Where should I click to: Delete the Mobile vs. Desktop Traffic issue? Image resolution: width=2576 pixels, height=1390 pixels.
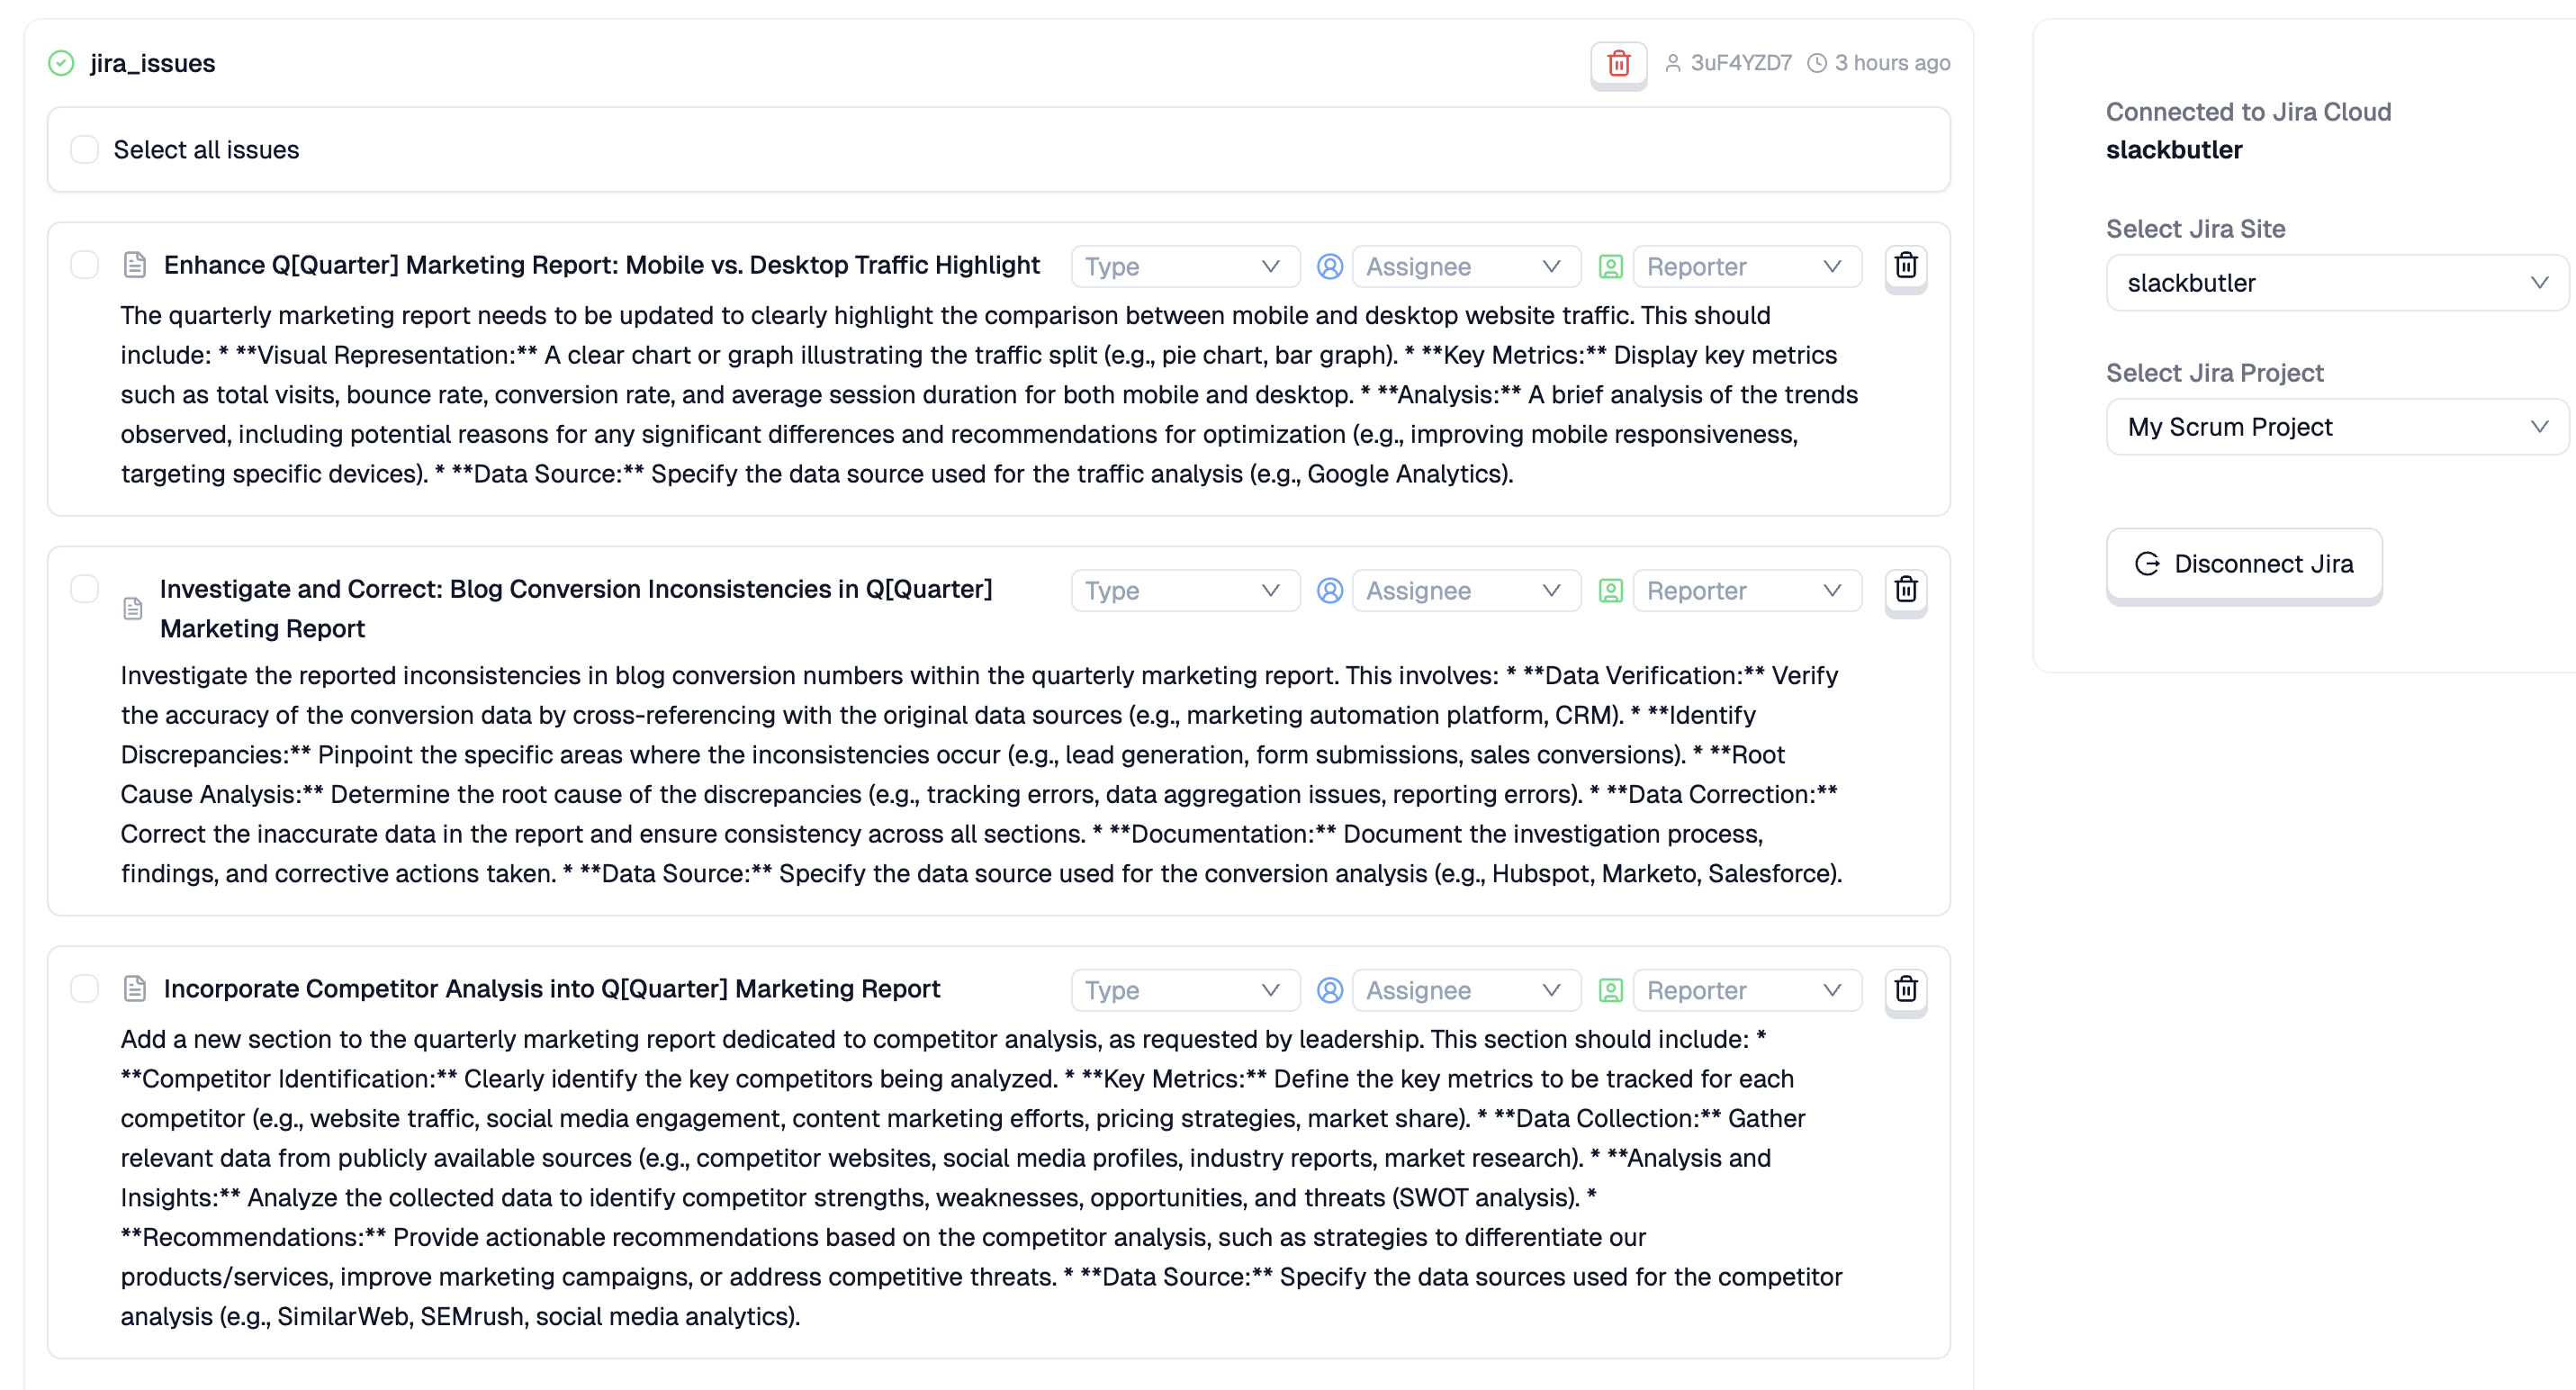pos(1905,266)
